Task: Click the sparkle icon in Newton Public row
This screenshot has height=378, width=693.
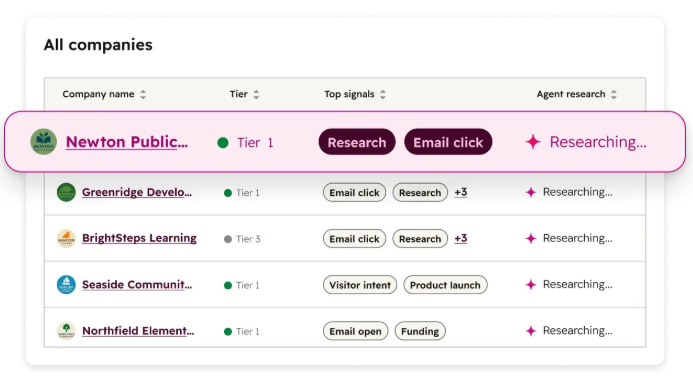Action: (533, 142)
